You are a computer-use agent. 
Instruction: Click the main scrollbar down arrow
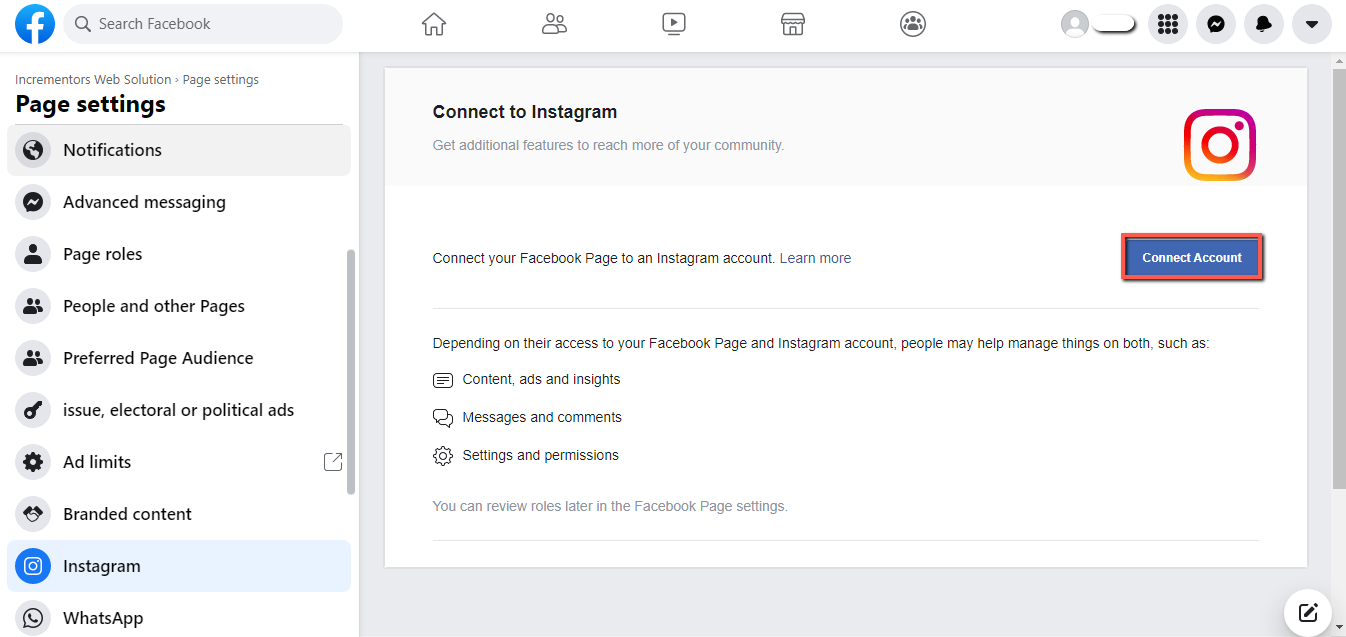point(1338,628)
